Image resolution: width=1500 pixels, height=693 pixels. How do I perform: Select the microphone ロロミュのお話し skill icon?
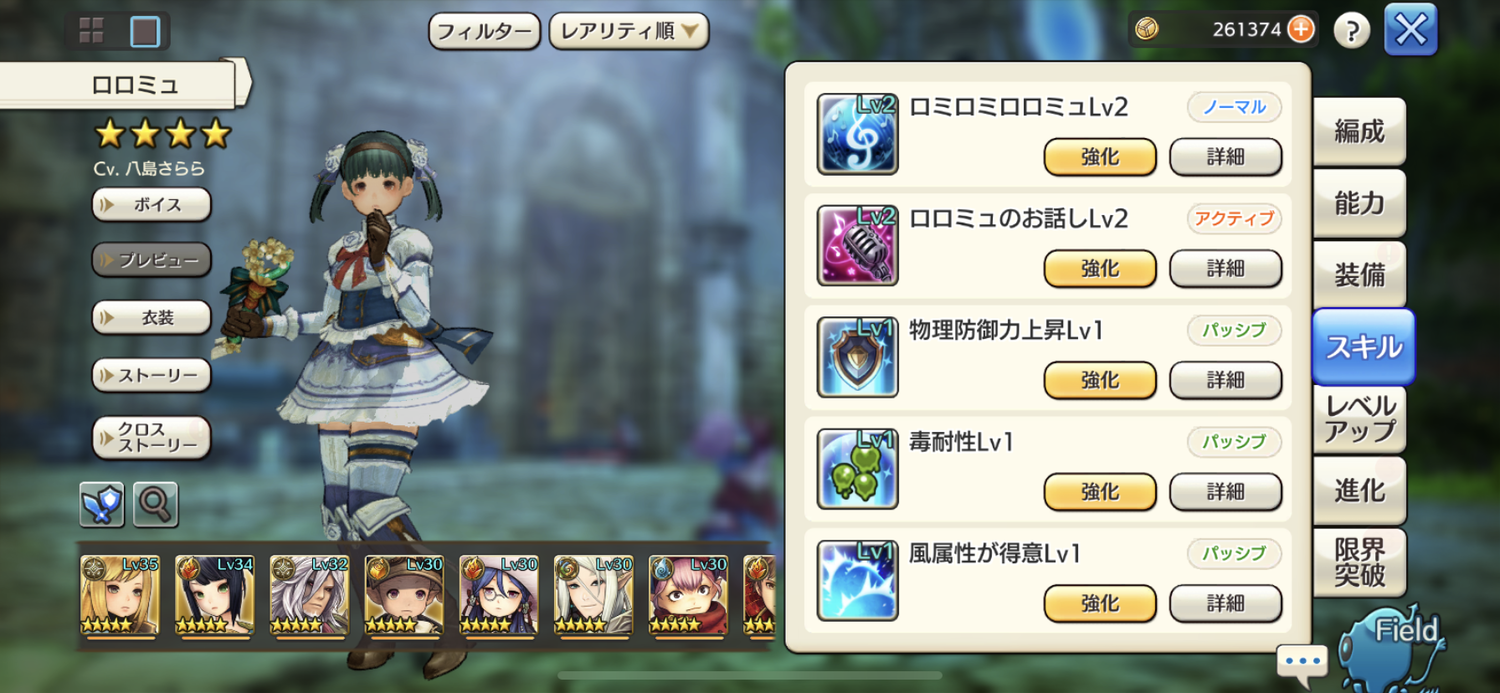[x=857, y=246]
